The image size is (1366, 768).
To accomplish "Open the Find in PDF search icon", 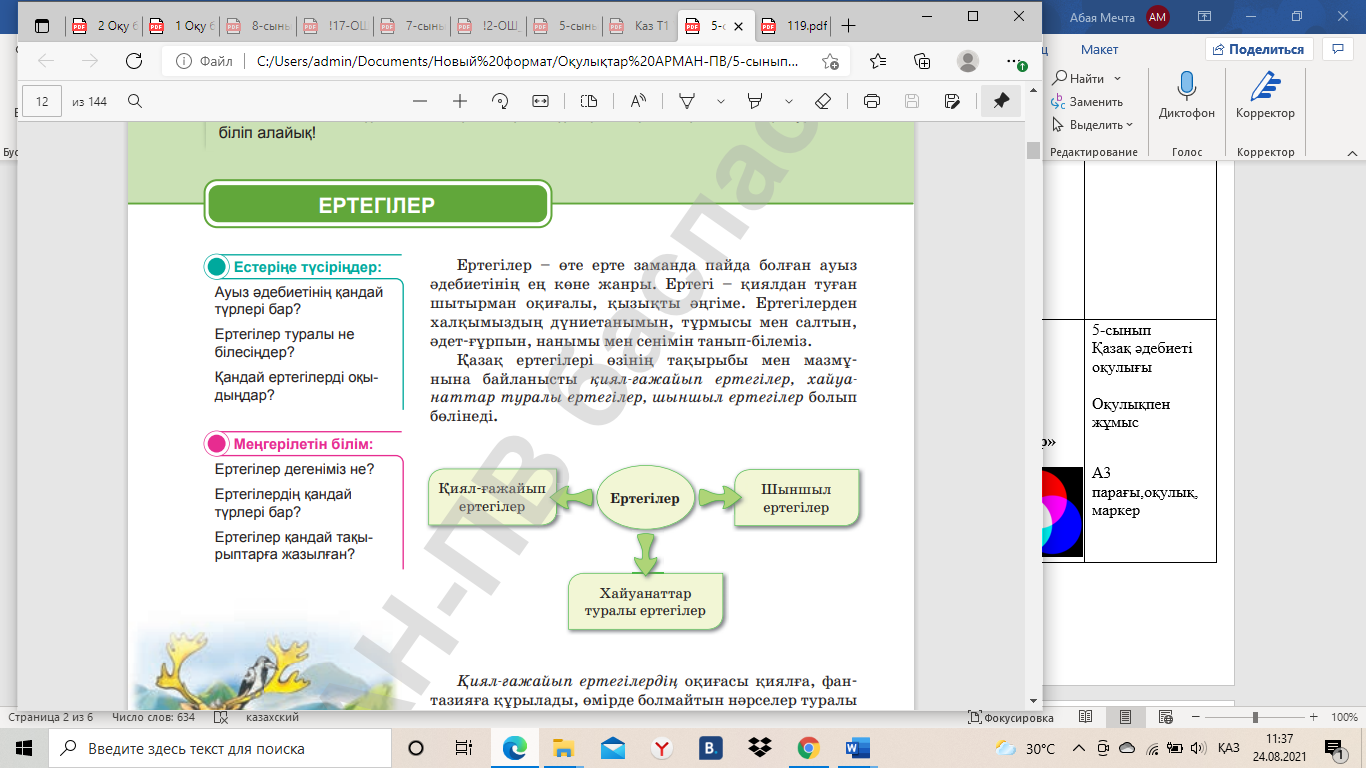I will (x=135, y=101).
